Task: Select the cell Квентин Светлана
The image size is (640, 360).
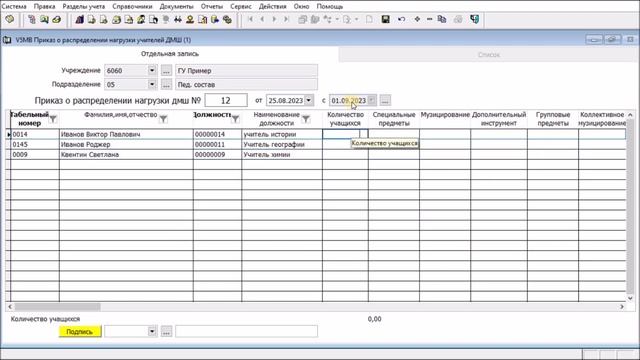Action: [126, 155]
